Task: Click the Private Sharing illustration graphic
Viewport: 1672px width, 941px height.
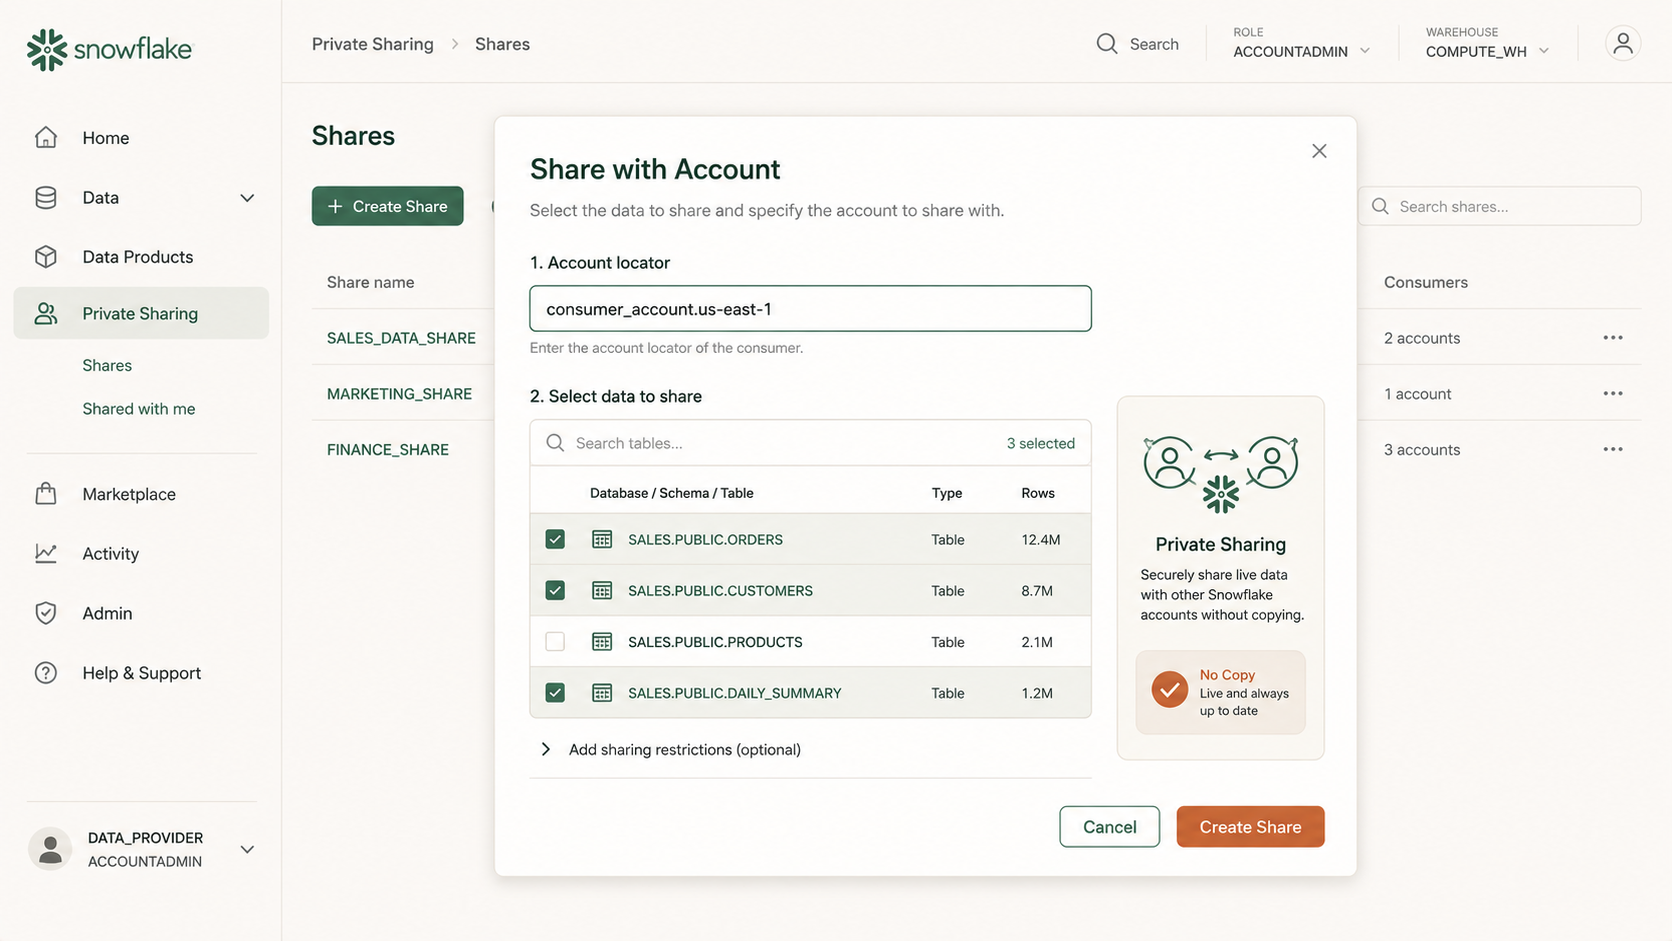Action: (1220, 473)
